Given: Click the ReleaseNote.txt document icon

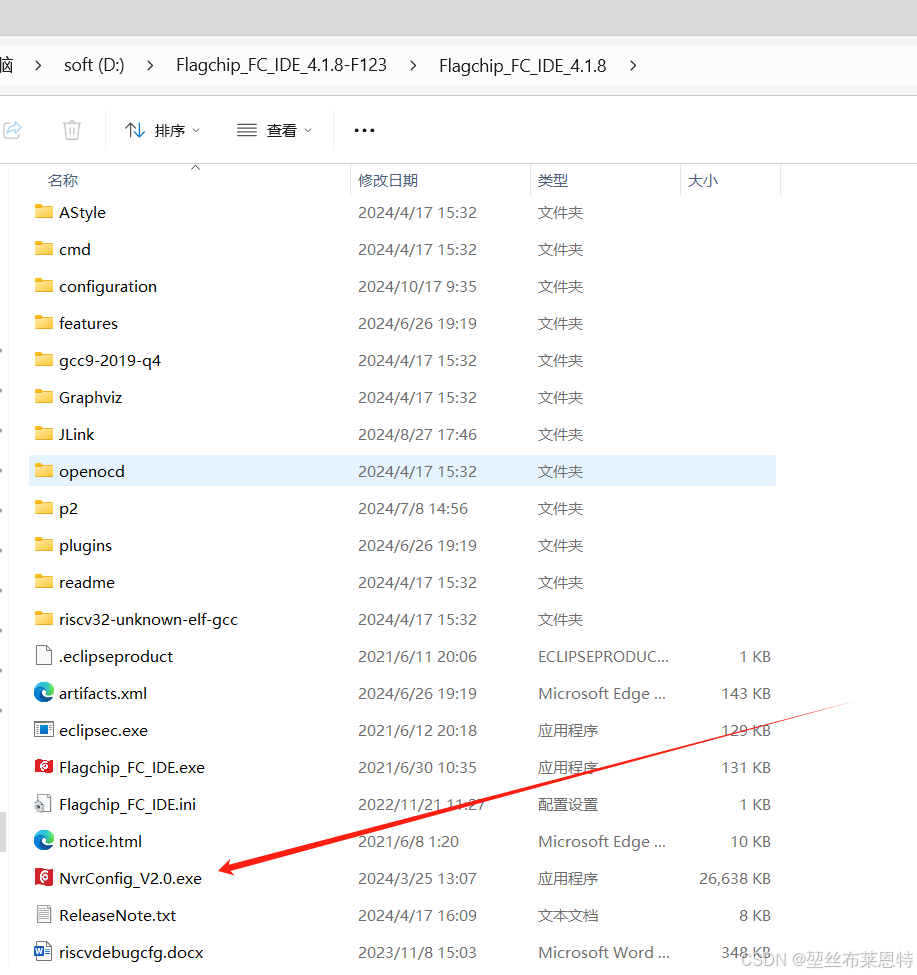Looking at the screenshot, I should (44, 915).
